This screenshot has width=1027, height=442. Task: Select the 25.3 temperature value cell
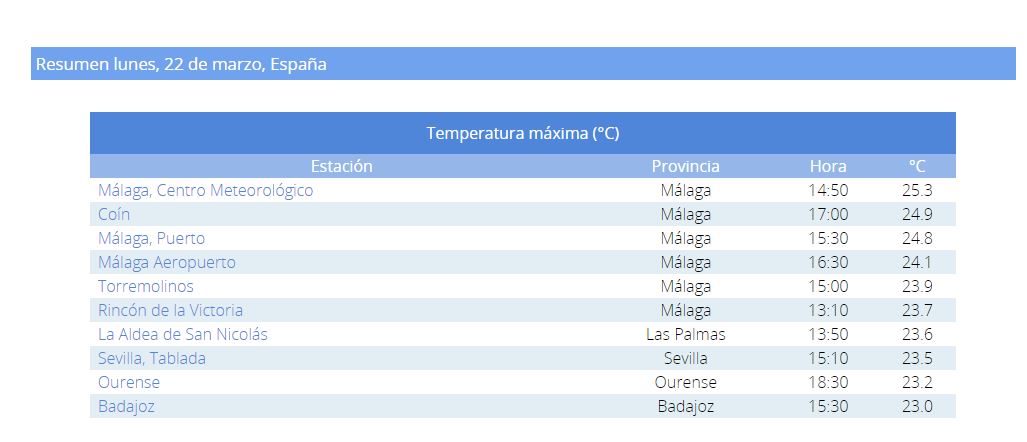coord(917,191)
